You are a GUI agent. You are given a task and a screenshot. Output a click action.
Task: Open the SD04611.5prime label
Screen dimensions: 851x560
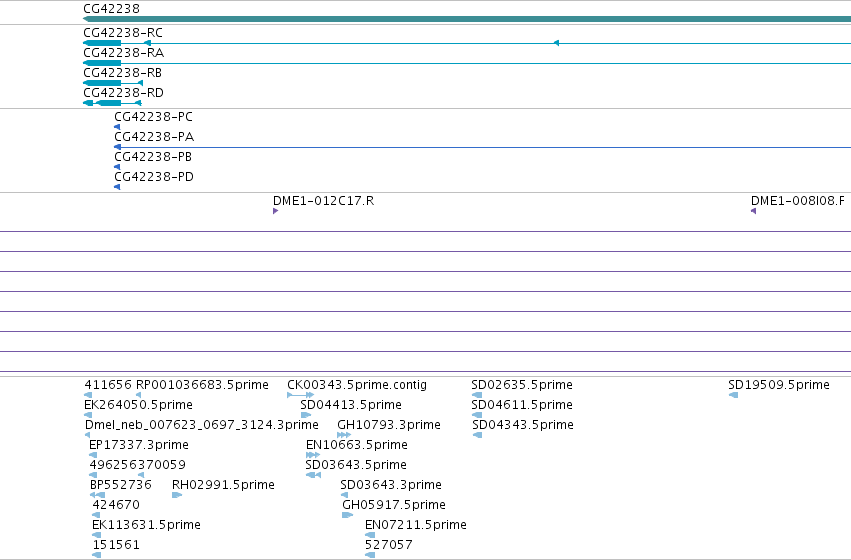pyautogui.click(x=522, y=405)
